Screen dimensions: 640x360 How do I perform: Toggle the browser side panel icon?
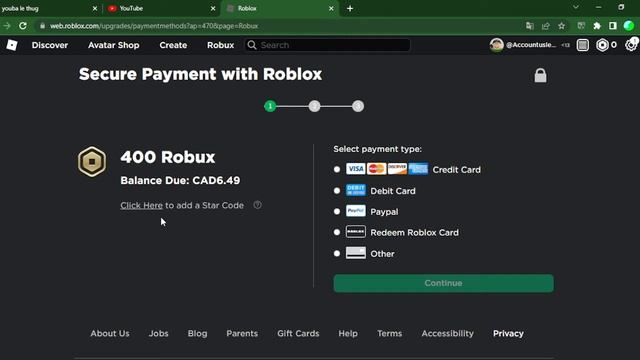[x=613, y=26]
